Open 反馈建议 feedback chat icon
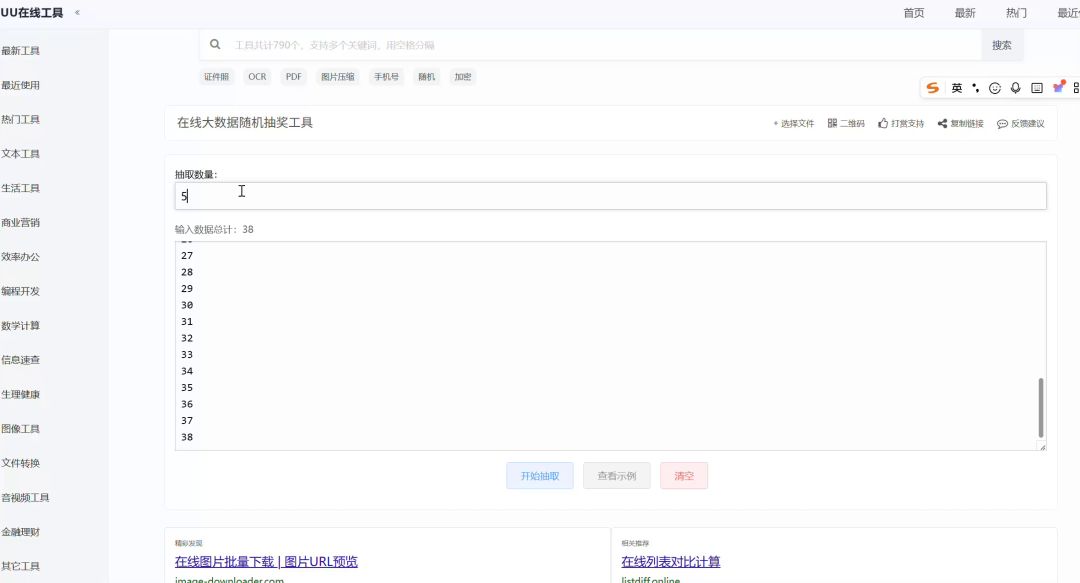1080x583 pixels. tap(1002, 124)
